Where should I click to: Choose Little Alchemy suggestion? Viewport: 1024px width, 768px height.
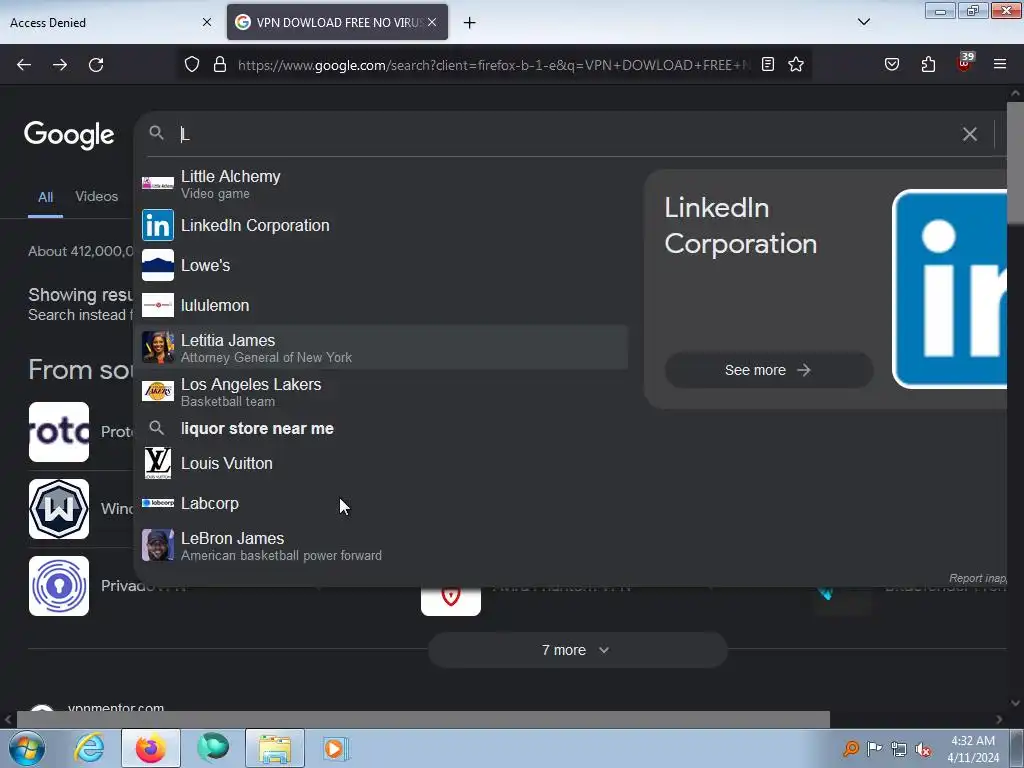383,184
